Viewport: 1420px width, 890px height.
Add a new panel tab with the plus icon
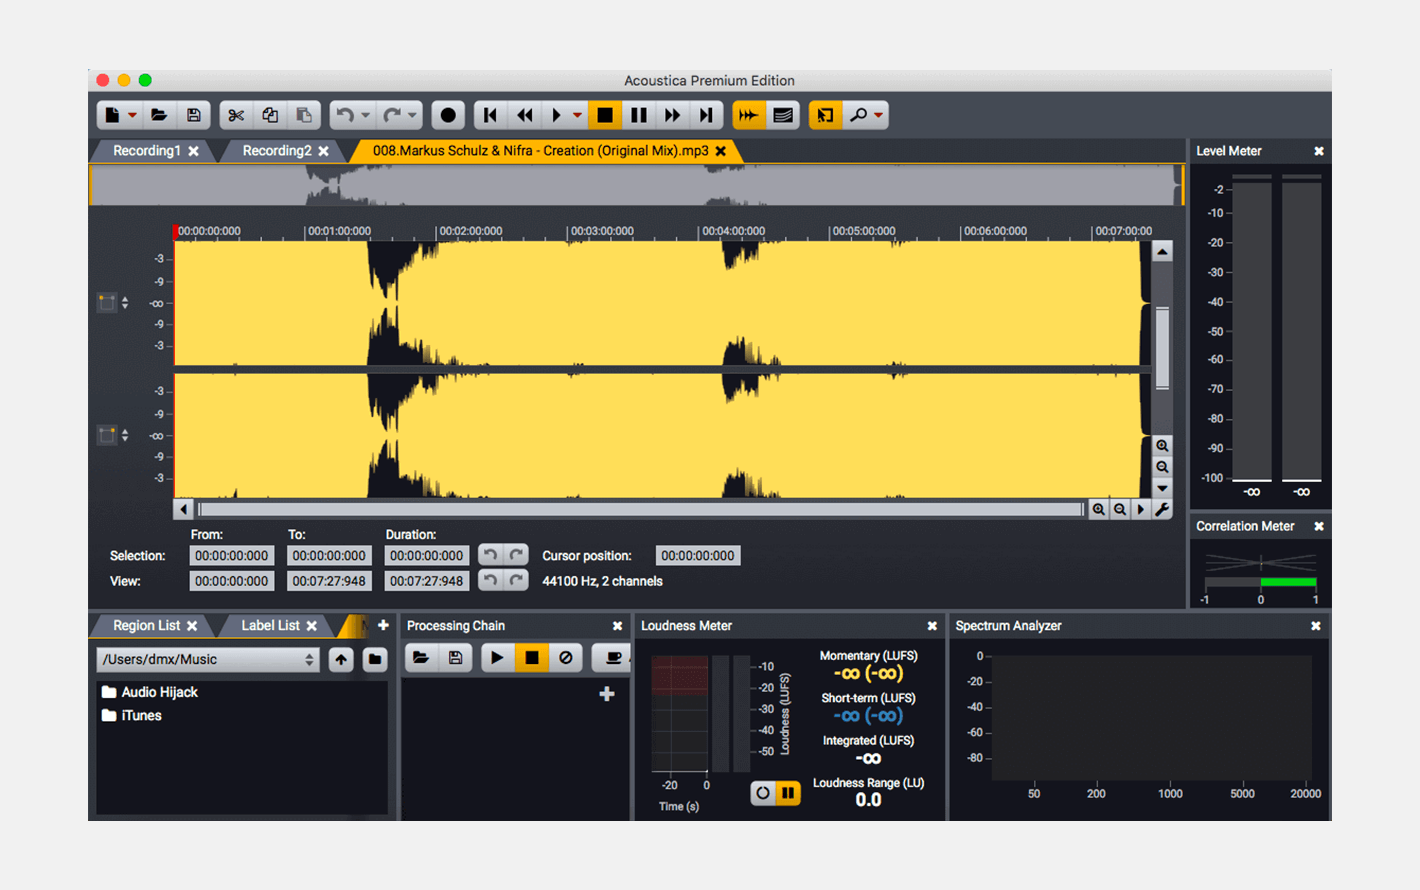coord(383,625)
